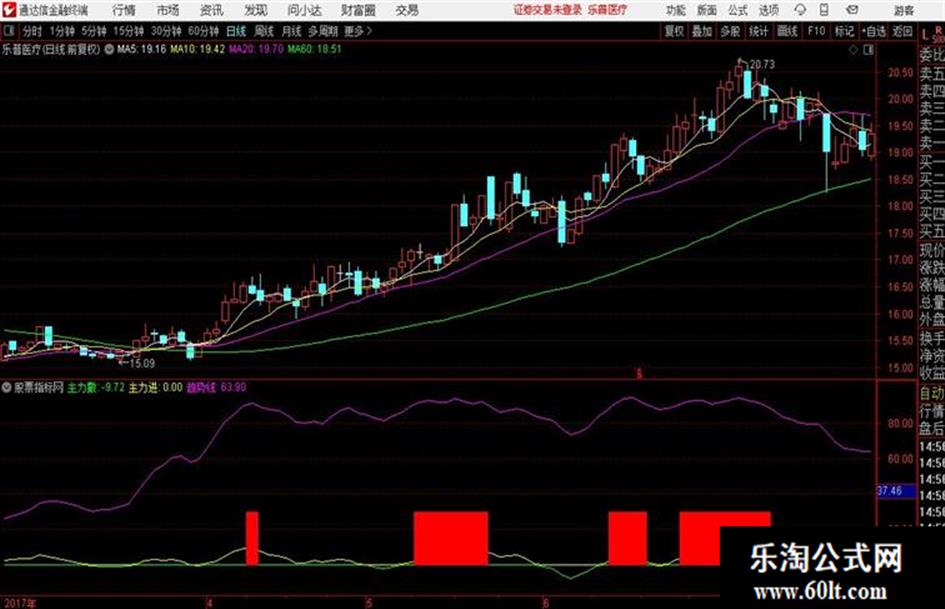Viewport: 945px width, 609px height.
Task: Click the 乐普医疗(日线 前复权) chart title
Action: pos(51,49)
